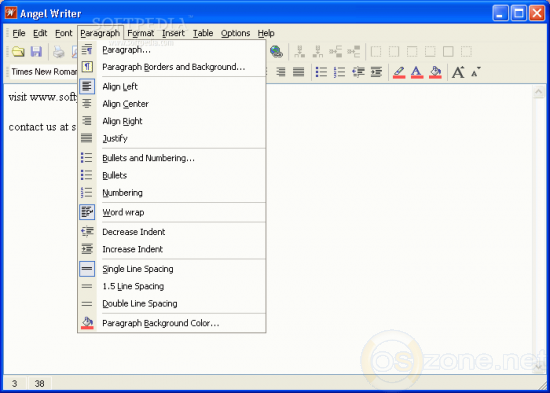Select Align Right menu entry
This screenshot has height=393, width=550.
pos(172,121)
